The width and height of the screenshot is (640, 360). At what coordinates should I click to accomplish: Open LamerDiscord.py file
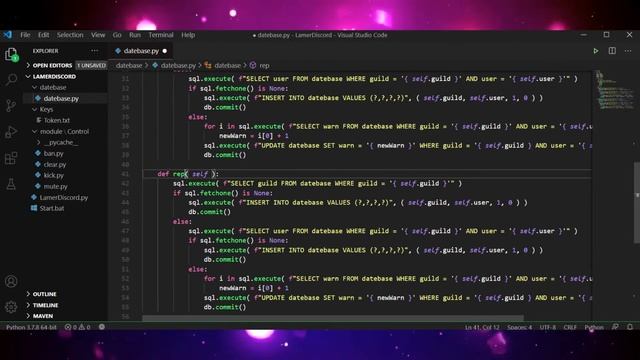[65, 198]
